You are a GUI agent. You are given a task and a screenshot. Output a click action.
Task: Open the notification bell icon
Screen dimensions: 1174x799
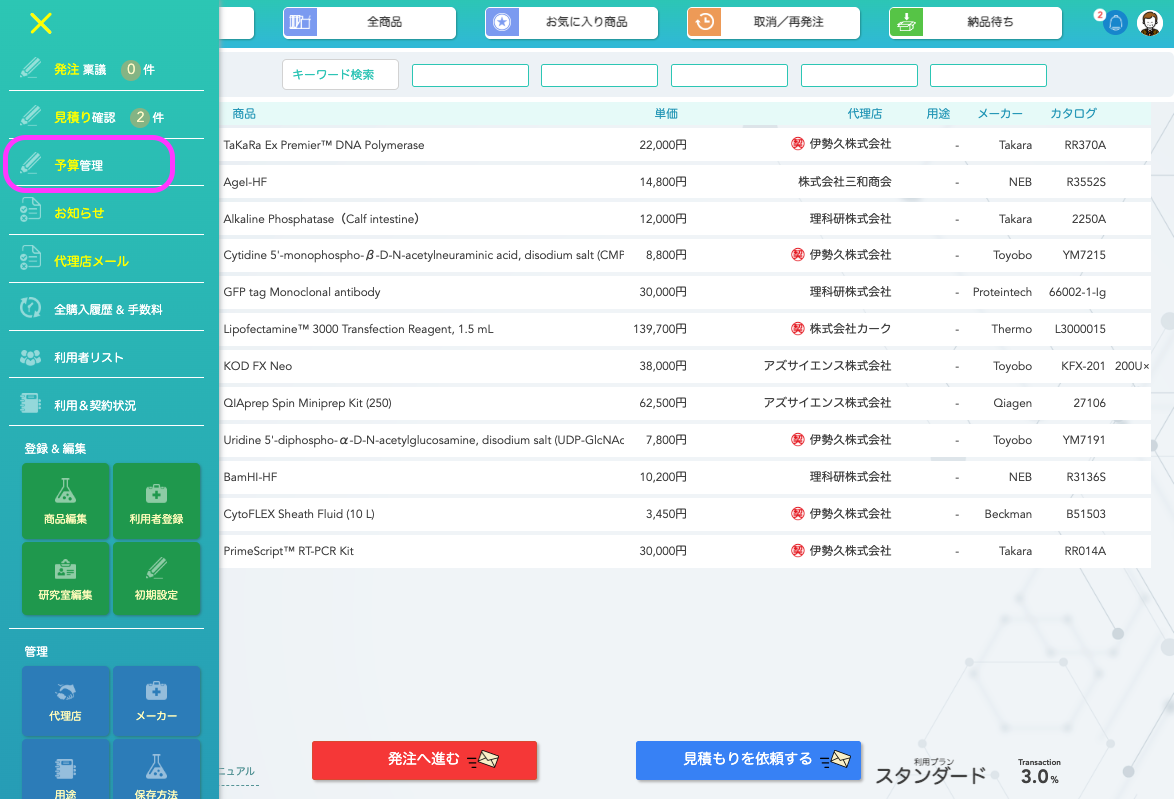click(1115, 23)
